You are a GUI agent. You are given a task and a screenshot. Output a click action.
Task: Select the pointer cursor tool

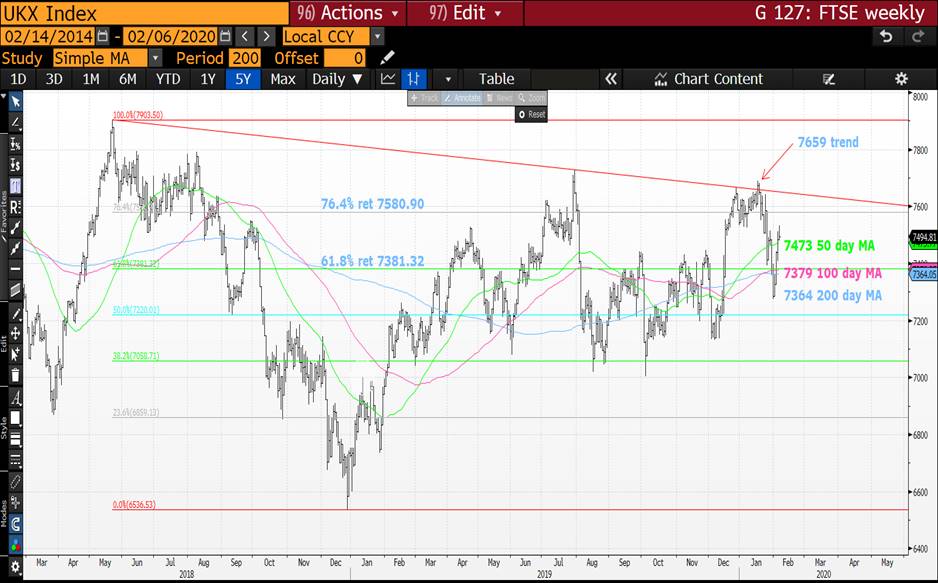[16, 102]
